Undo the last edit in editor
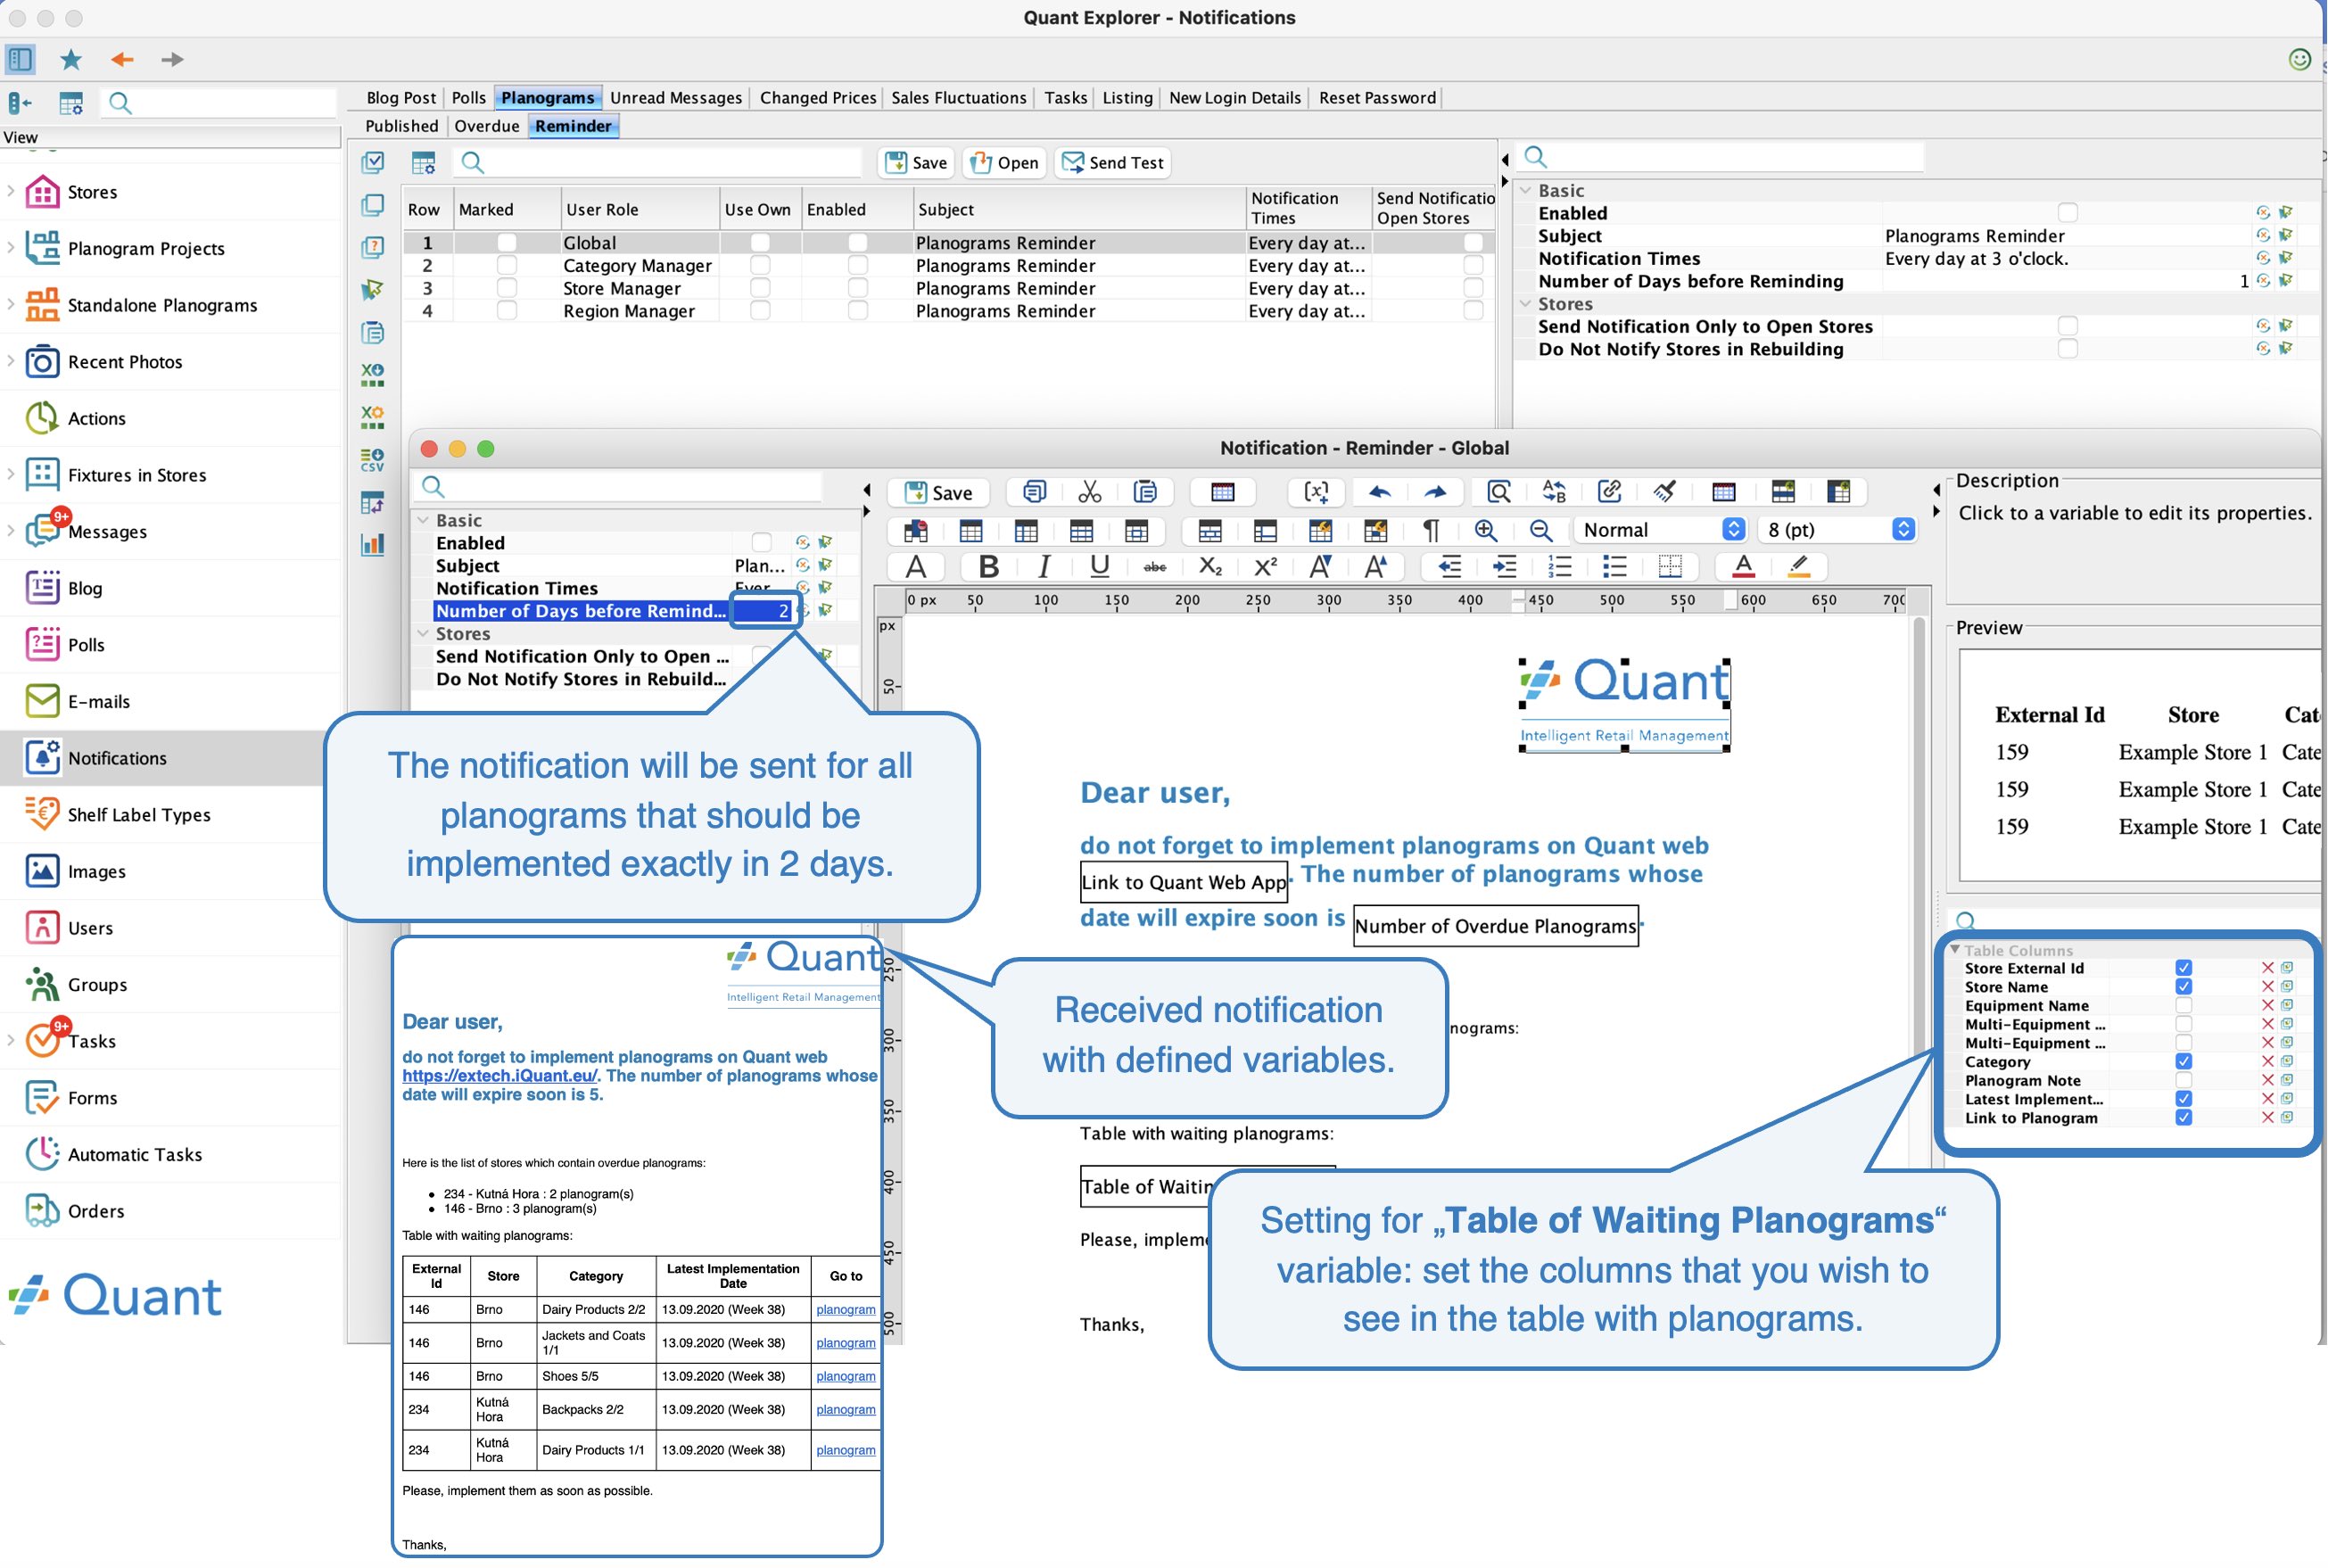The width and height of the screenshot is (2328, 1568). coord(1380,492)
